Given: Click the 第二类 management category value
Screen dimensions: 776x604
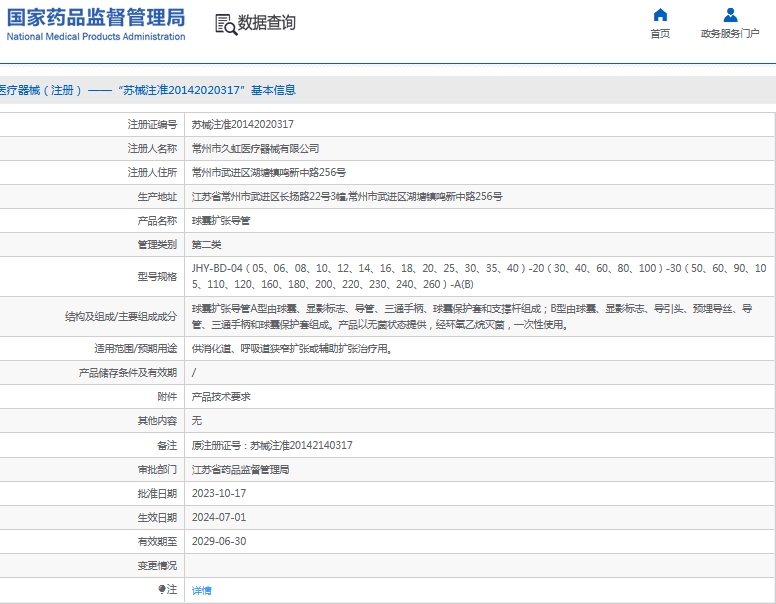Looking at the screenshot, I should point(206,245).
